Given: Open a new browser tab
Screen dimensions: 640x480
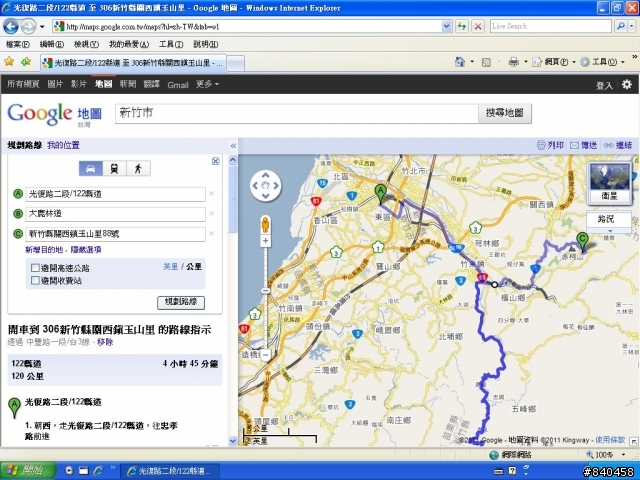Looking at the screenshot, I should click(x=236, y=63).
